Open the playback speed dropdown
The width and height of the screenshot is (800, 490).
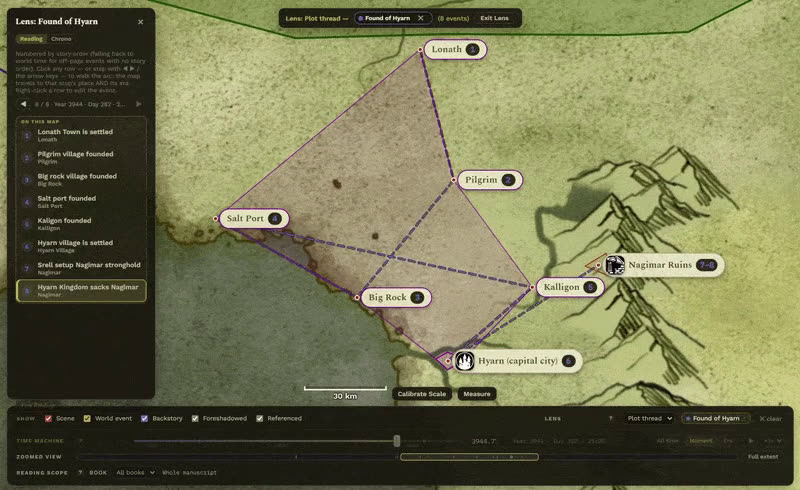772,440
